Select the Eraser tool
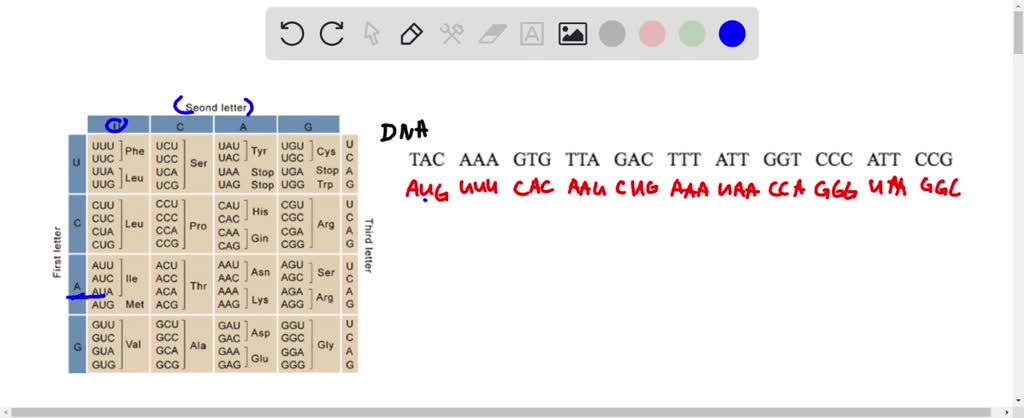The width and height of the screenshot is (1024, 418). (492, 34)
